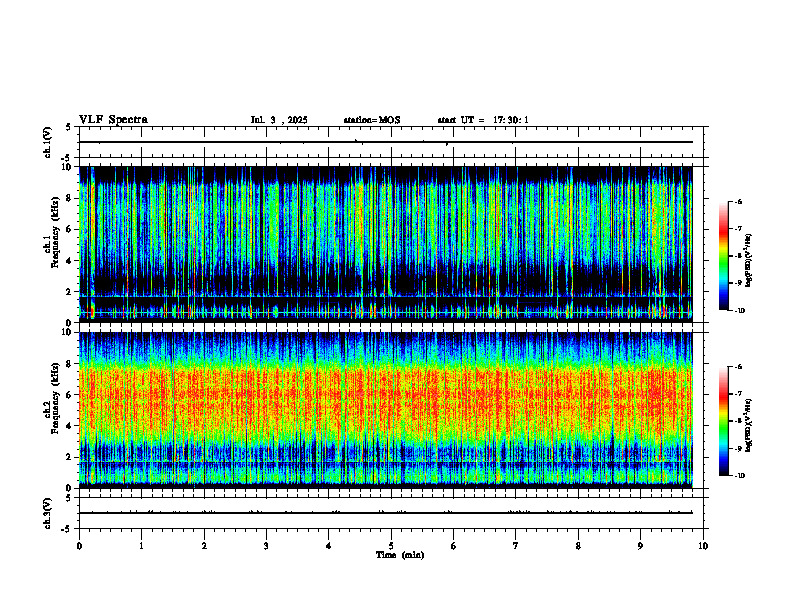Click inside the ch.2 frequency spectrogram panel

(x=386, y=410)
